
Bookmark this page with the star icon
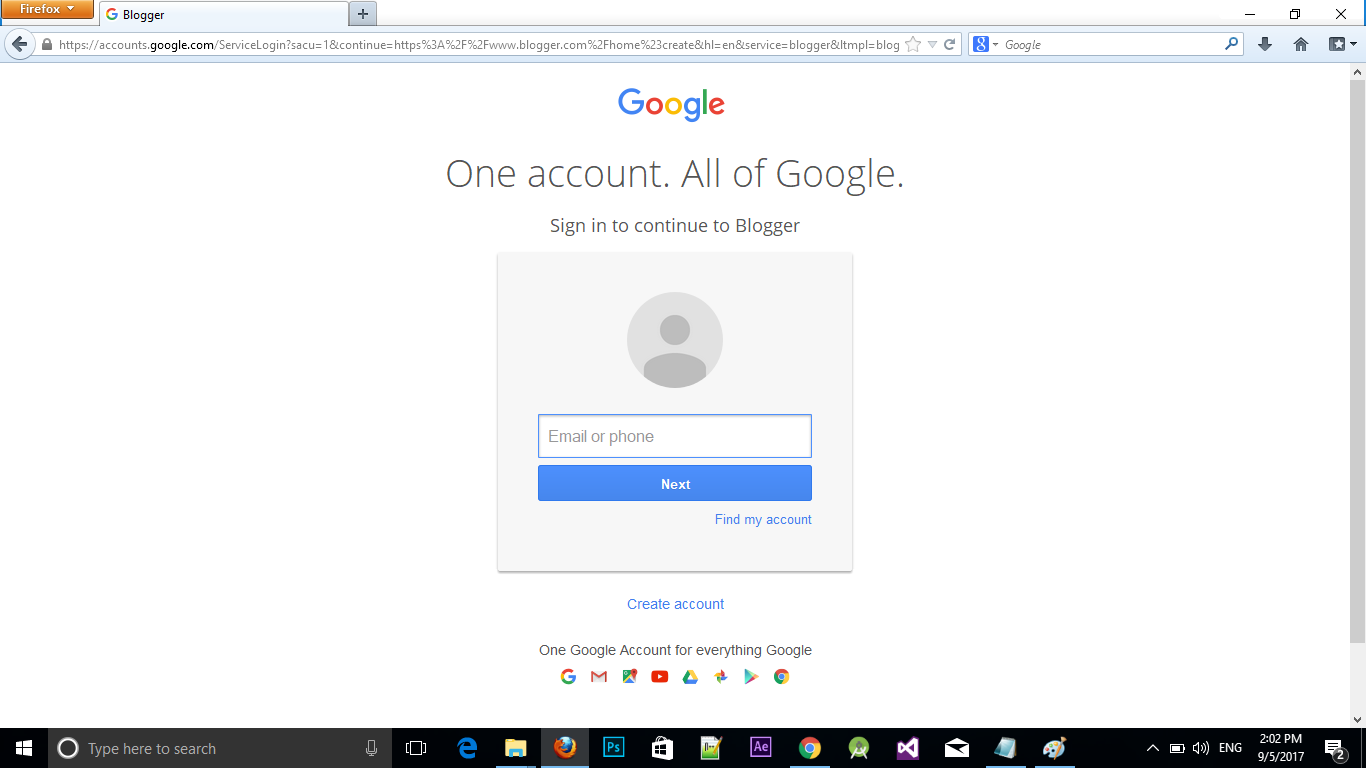click(x=913, y=44)
